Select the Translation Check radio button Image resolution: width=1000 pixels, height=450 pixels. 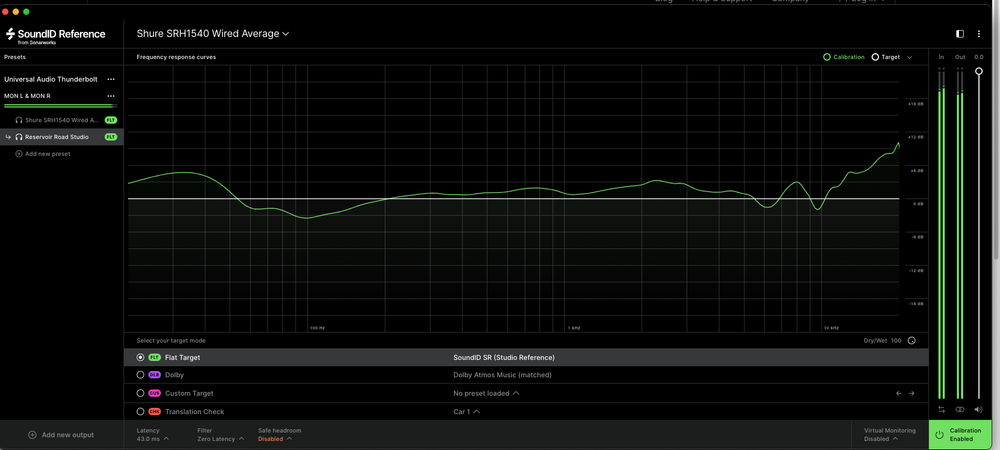(140, 412)
